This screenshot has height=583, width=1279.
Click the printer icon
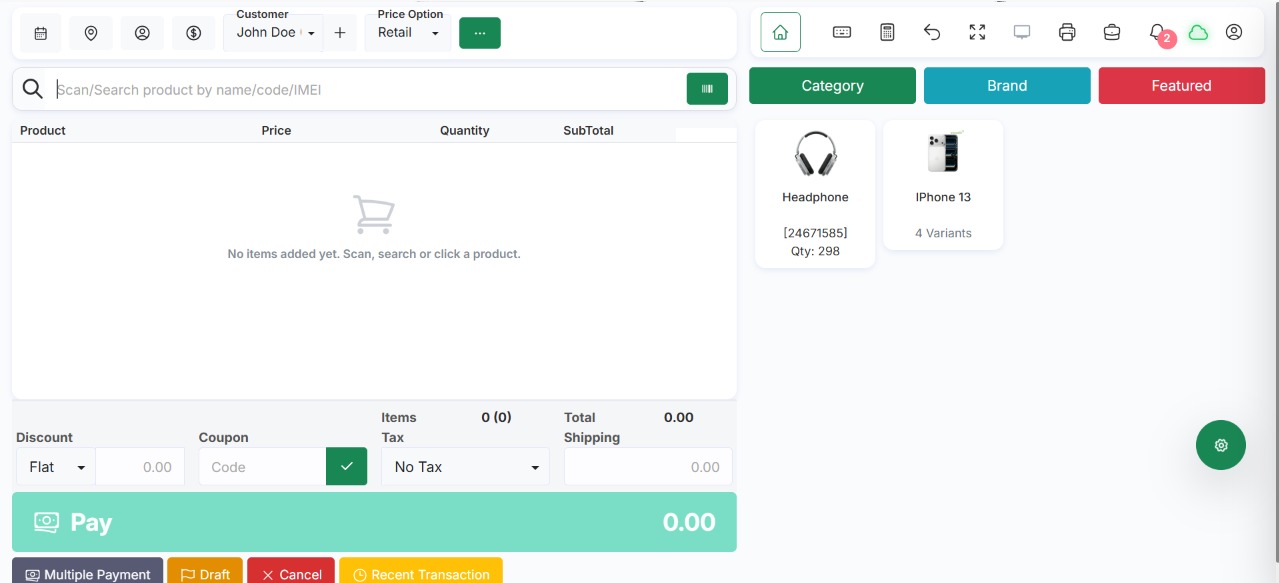pos(1067,32)
